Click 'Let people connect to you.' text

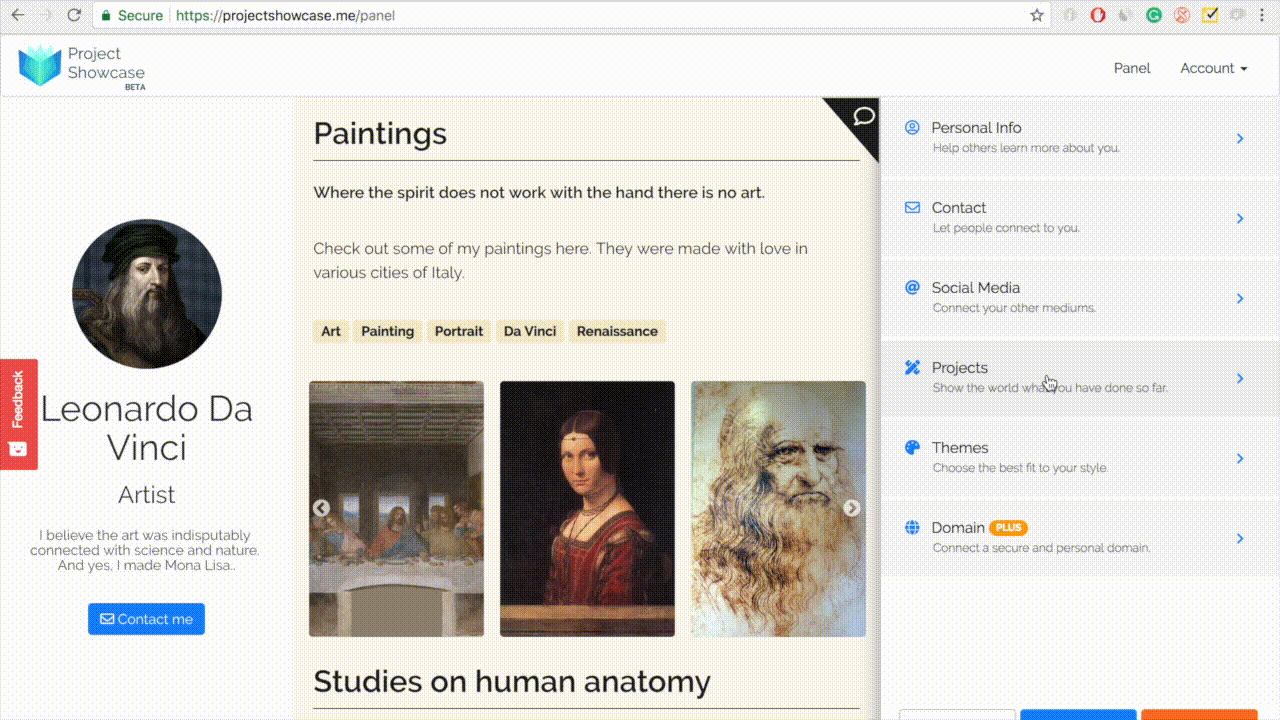coord(1006,228)
